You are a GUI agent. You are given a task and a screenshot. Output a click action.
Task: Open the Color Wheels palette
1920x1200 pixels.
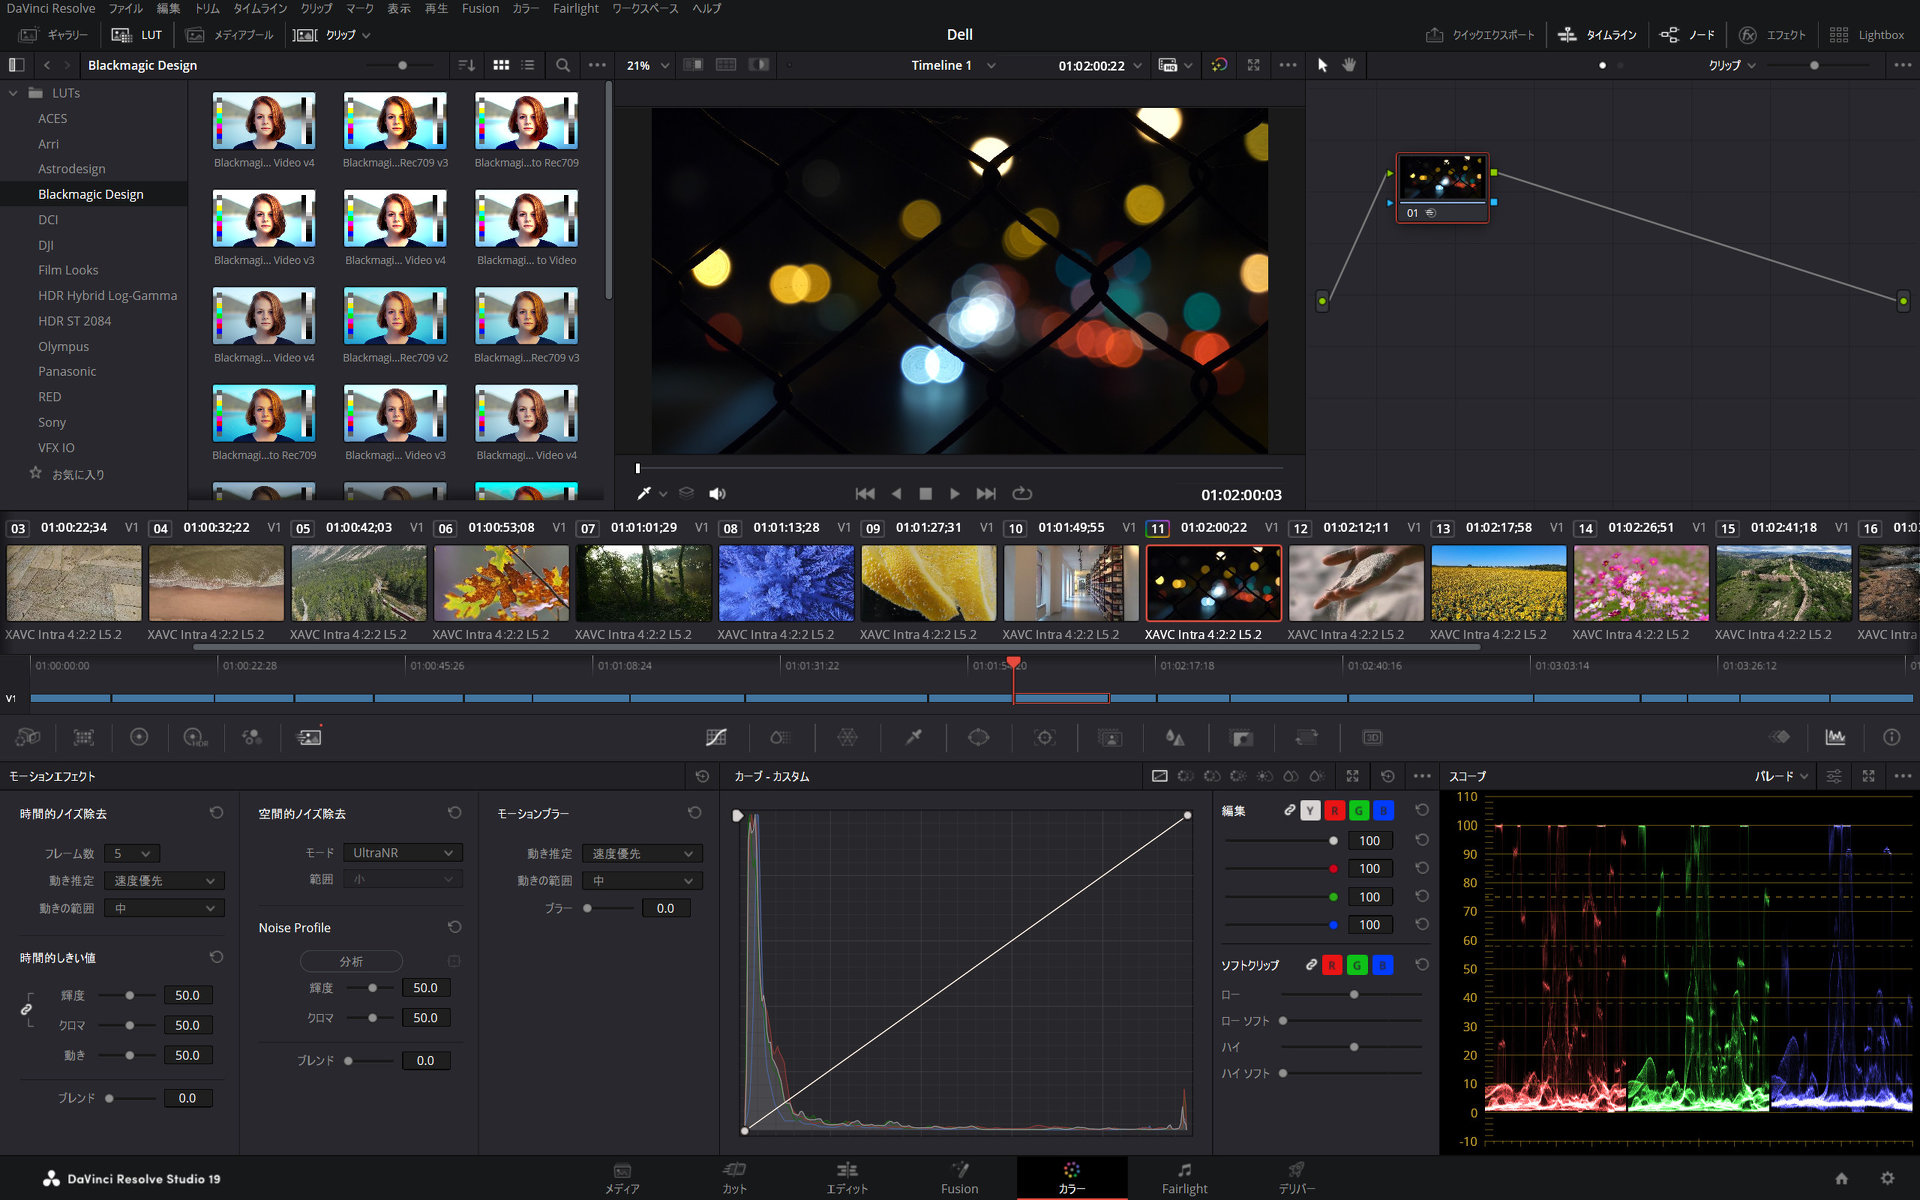[139, 737]
